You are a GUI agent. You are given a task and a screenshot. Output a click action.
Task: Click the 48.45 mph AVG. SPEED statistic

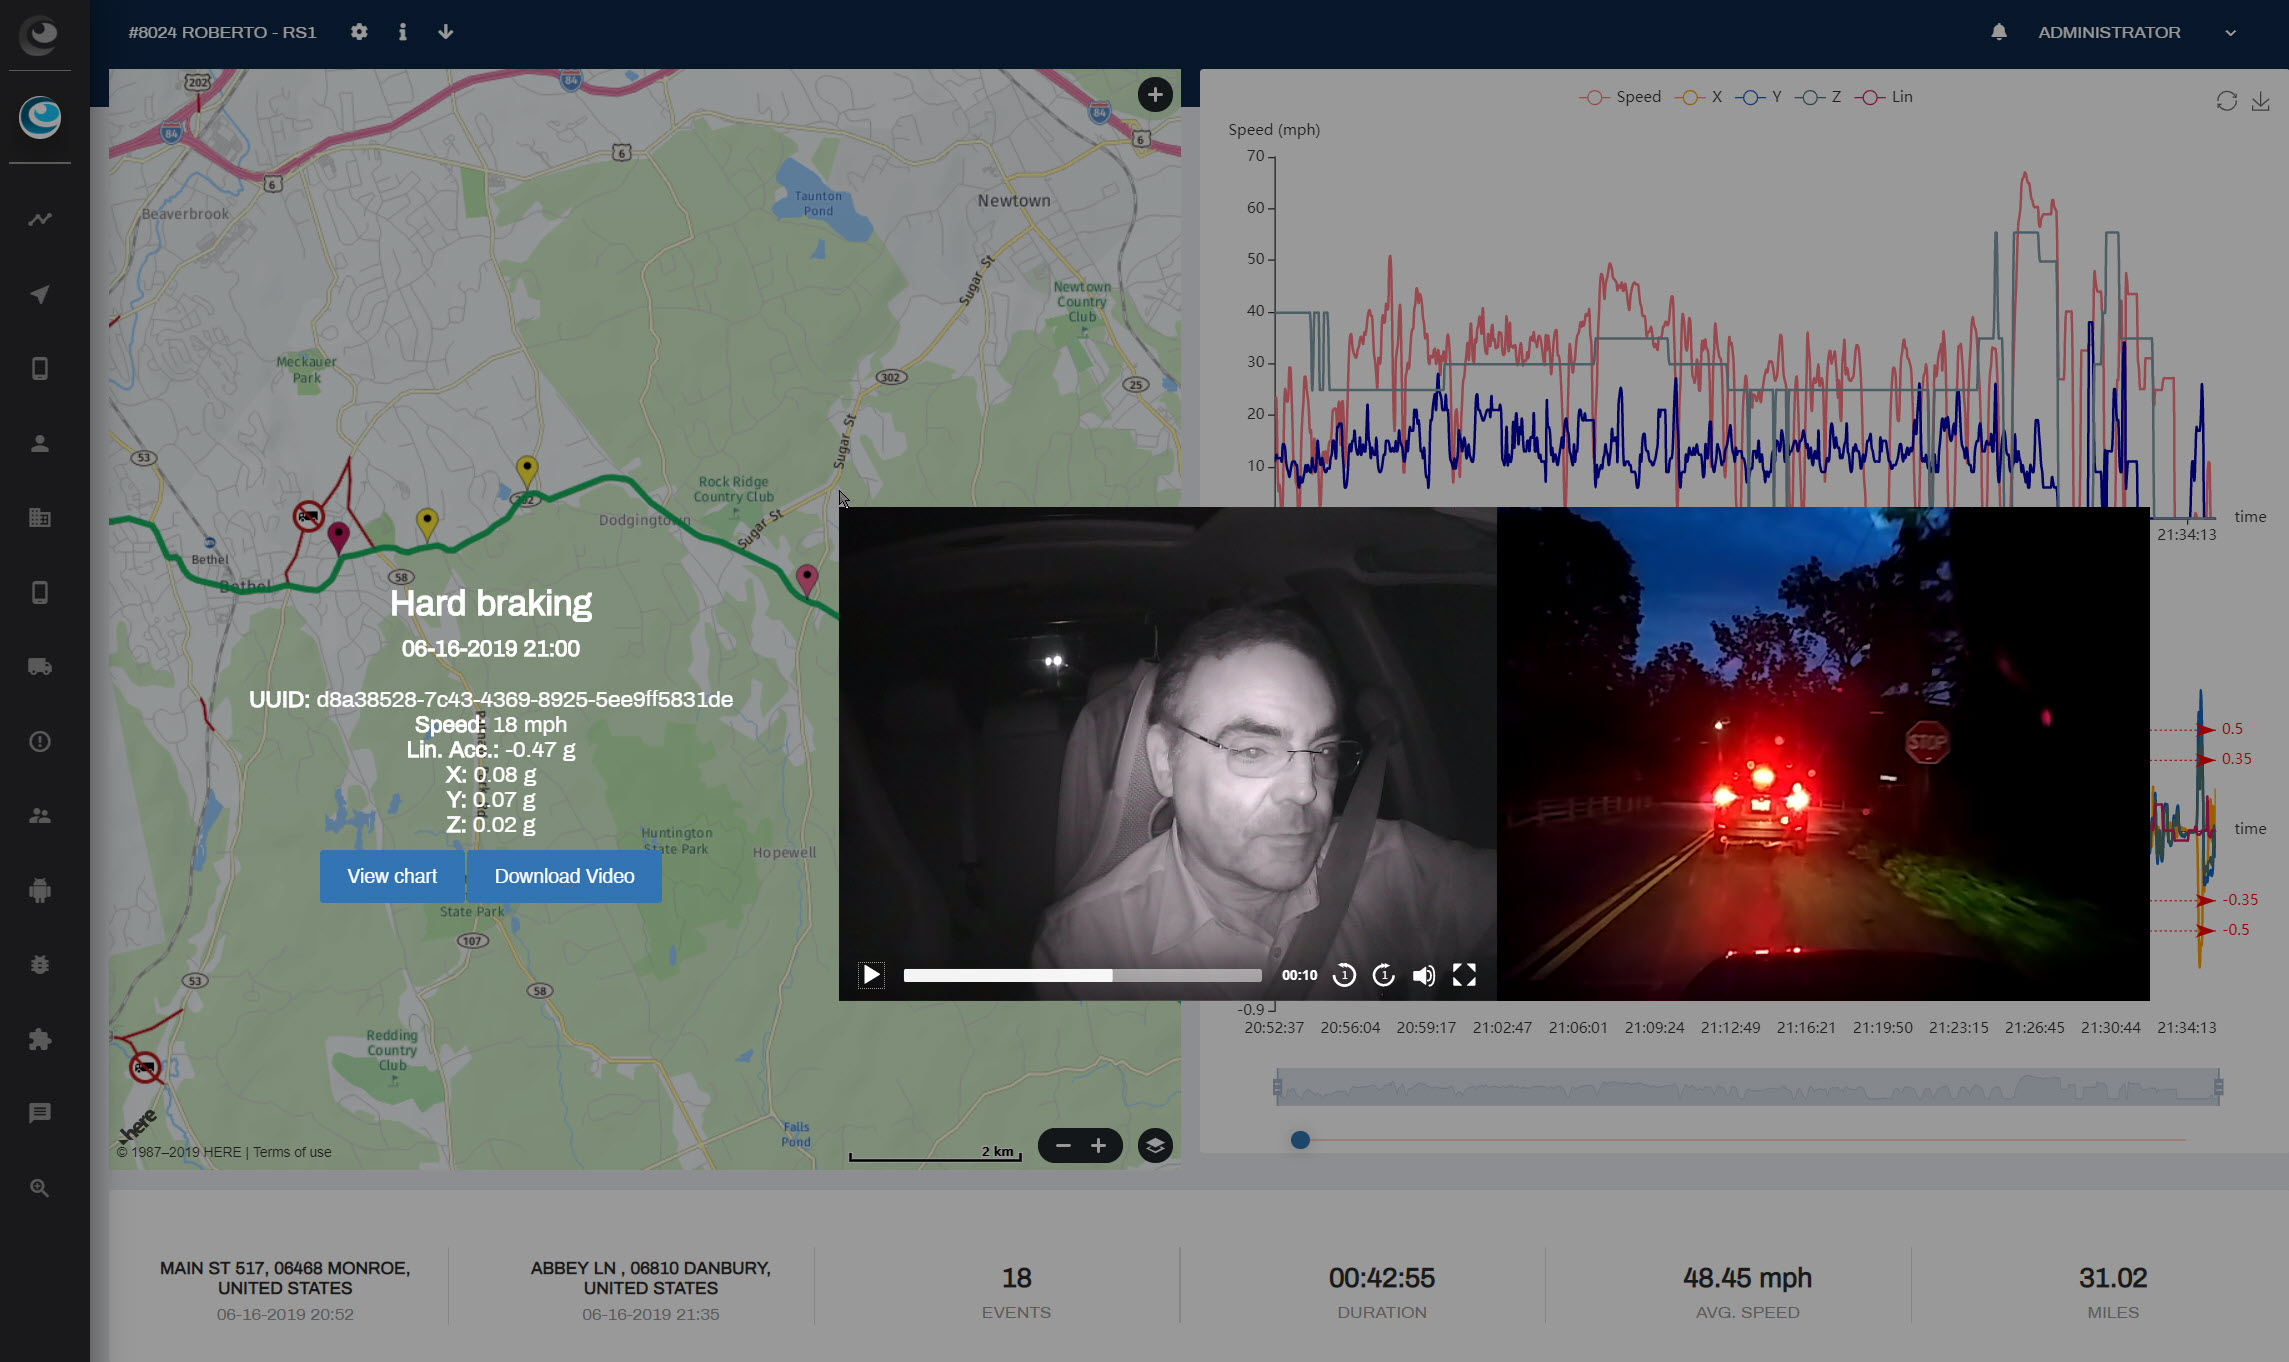(1747, 1292)
